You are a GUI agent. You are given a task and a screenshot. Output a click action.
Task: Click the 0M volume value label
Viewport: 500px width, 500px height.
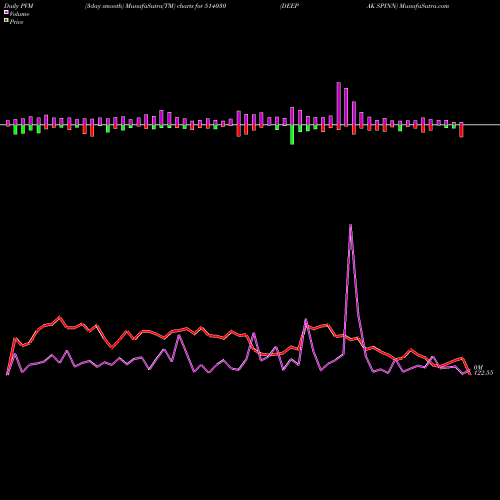pos(478,367)
